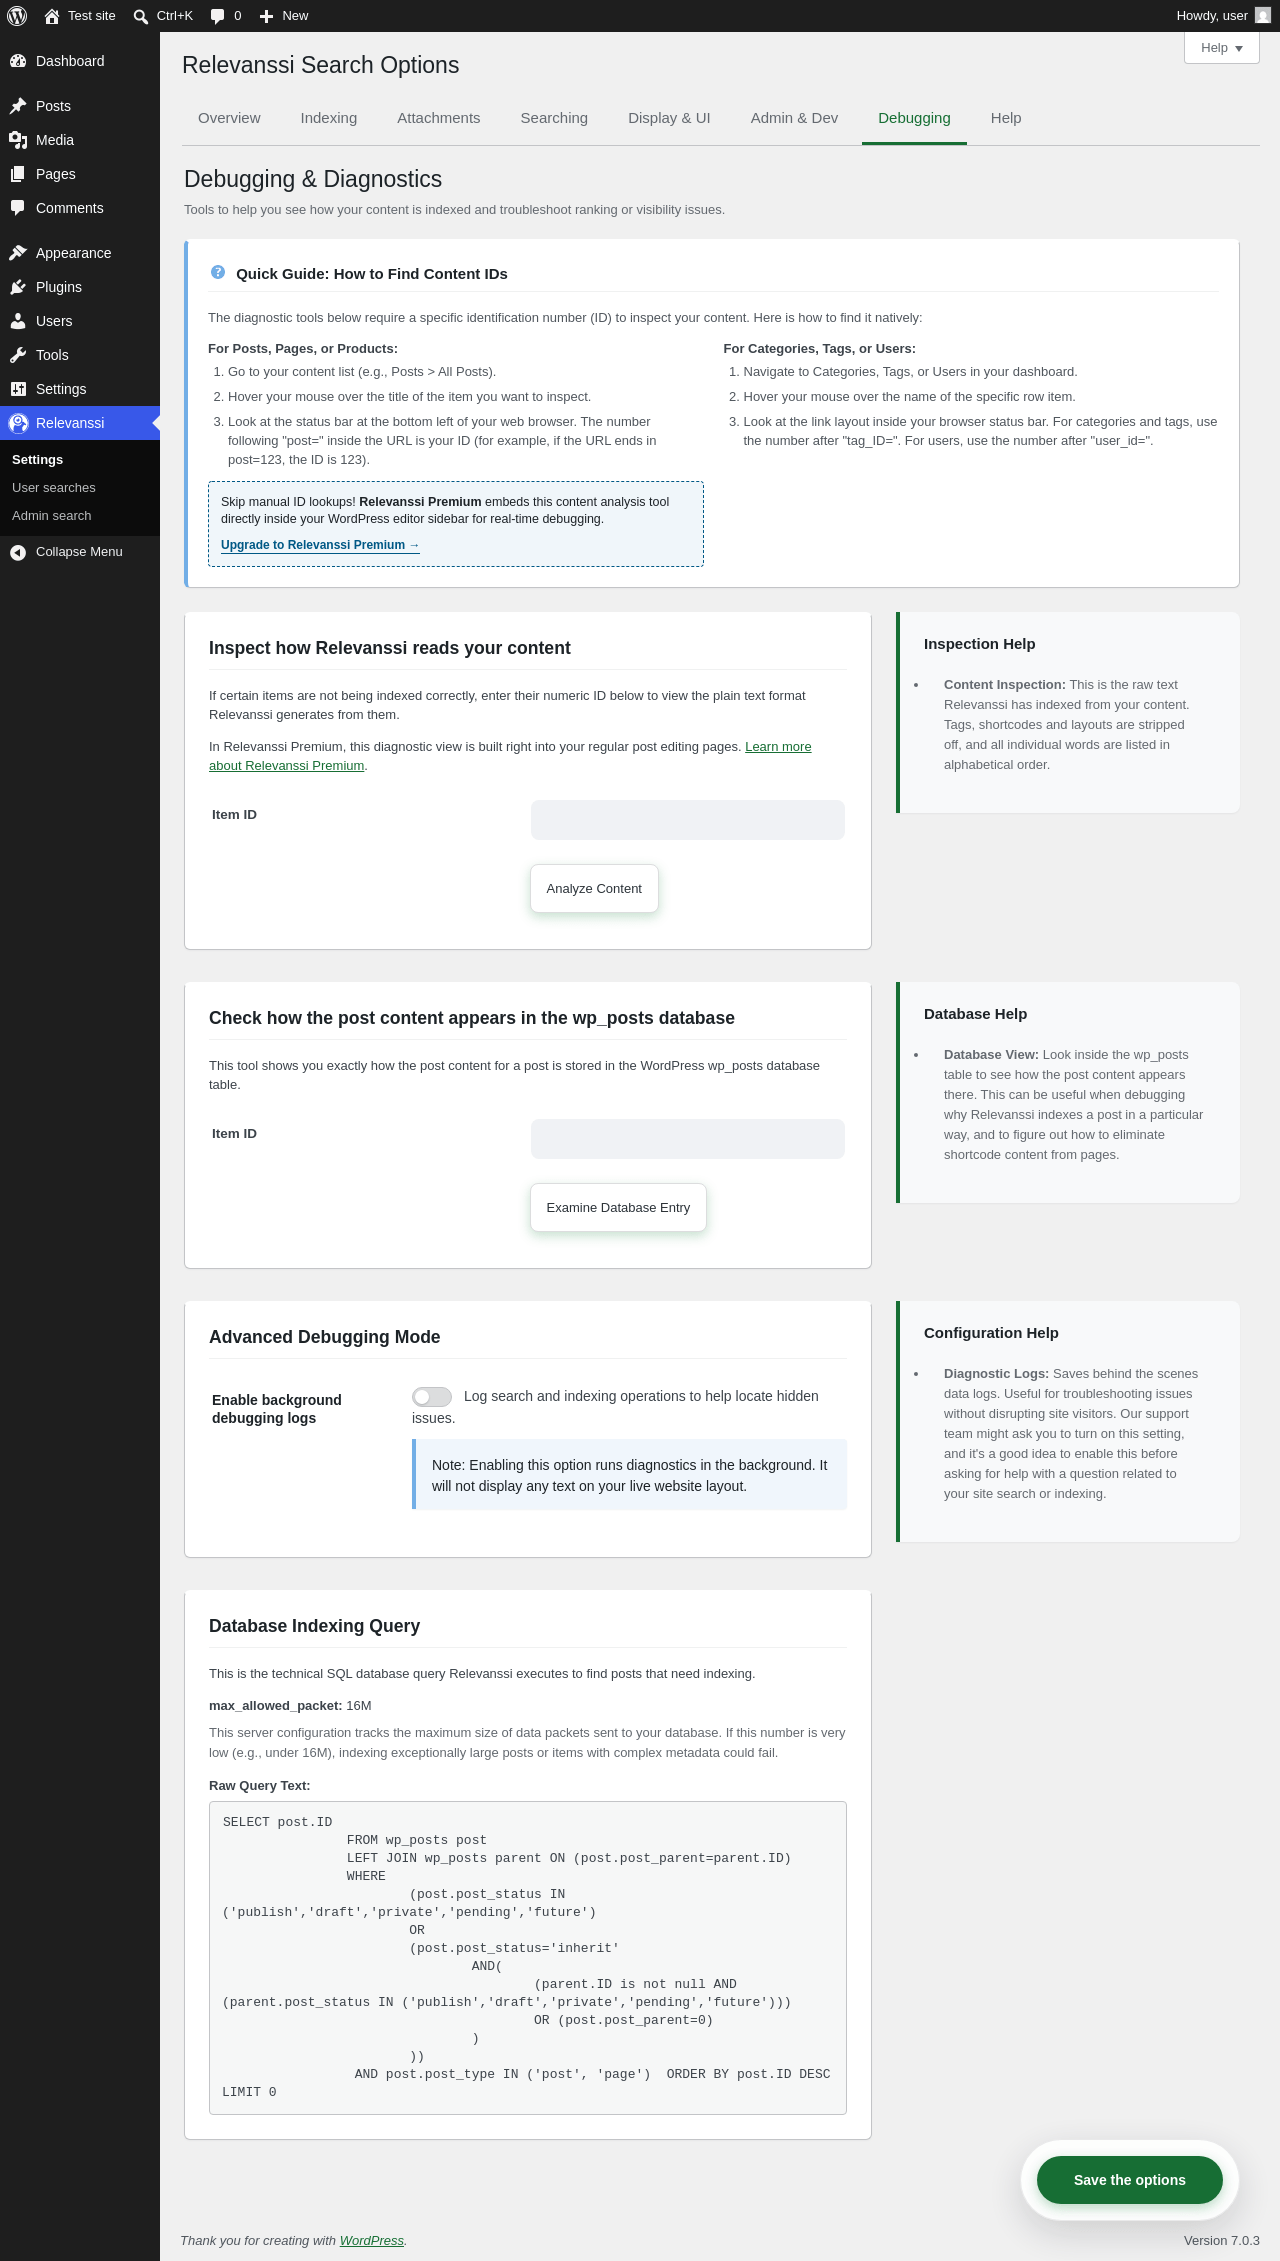Click the Pages icon in sidebar
Screen dimensions: 1280x2261
point(18,174)
